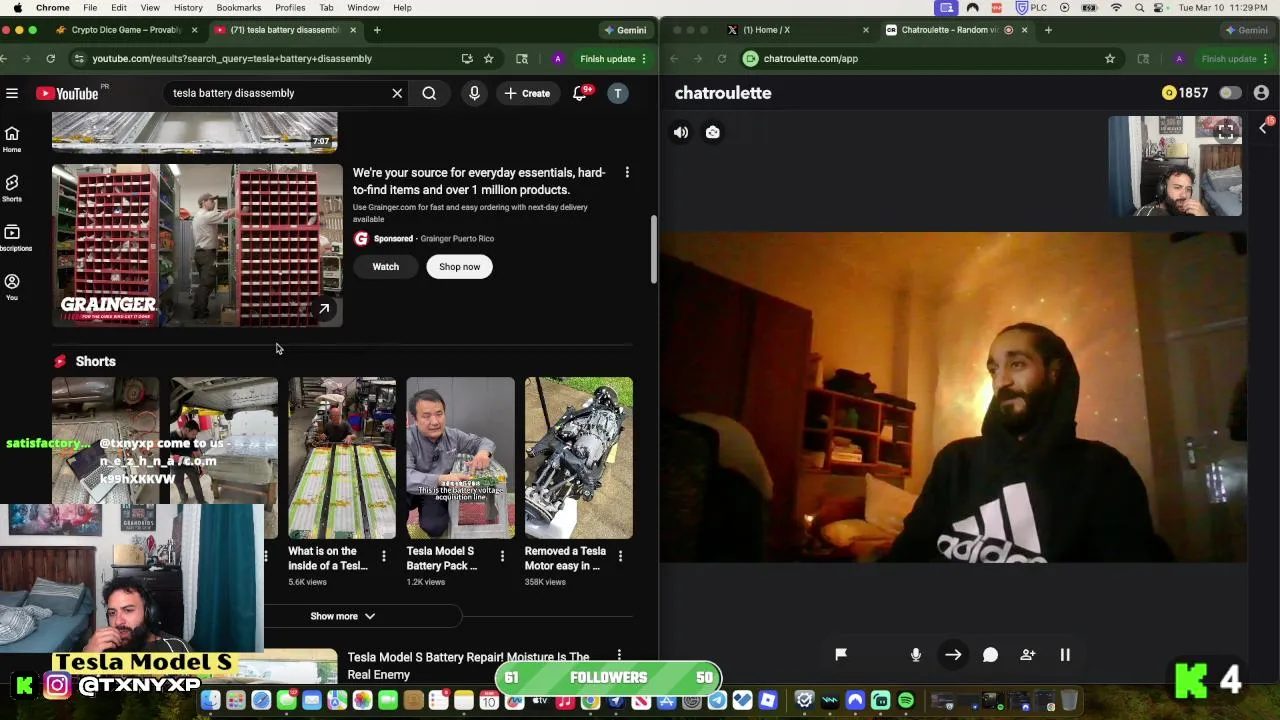Bookmark the YouTube page with star
The width and height of the screenshot is (1280, 720).
[x=488, y=59]
